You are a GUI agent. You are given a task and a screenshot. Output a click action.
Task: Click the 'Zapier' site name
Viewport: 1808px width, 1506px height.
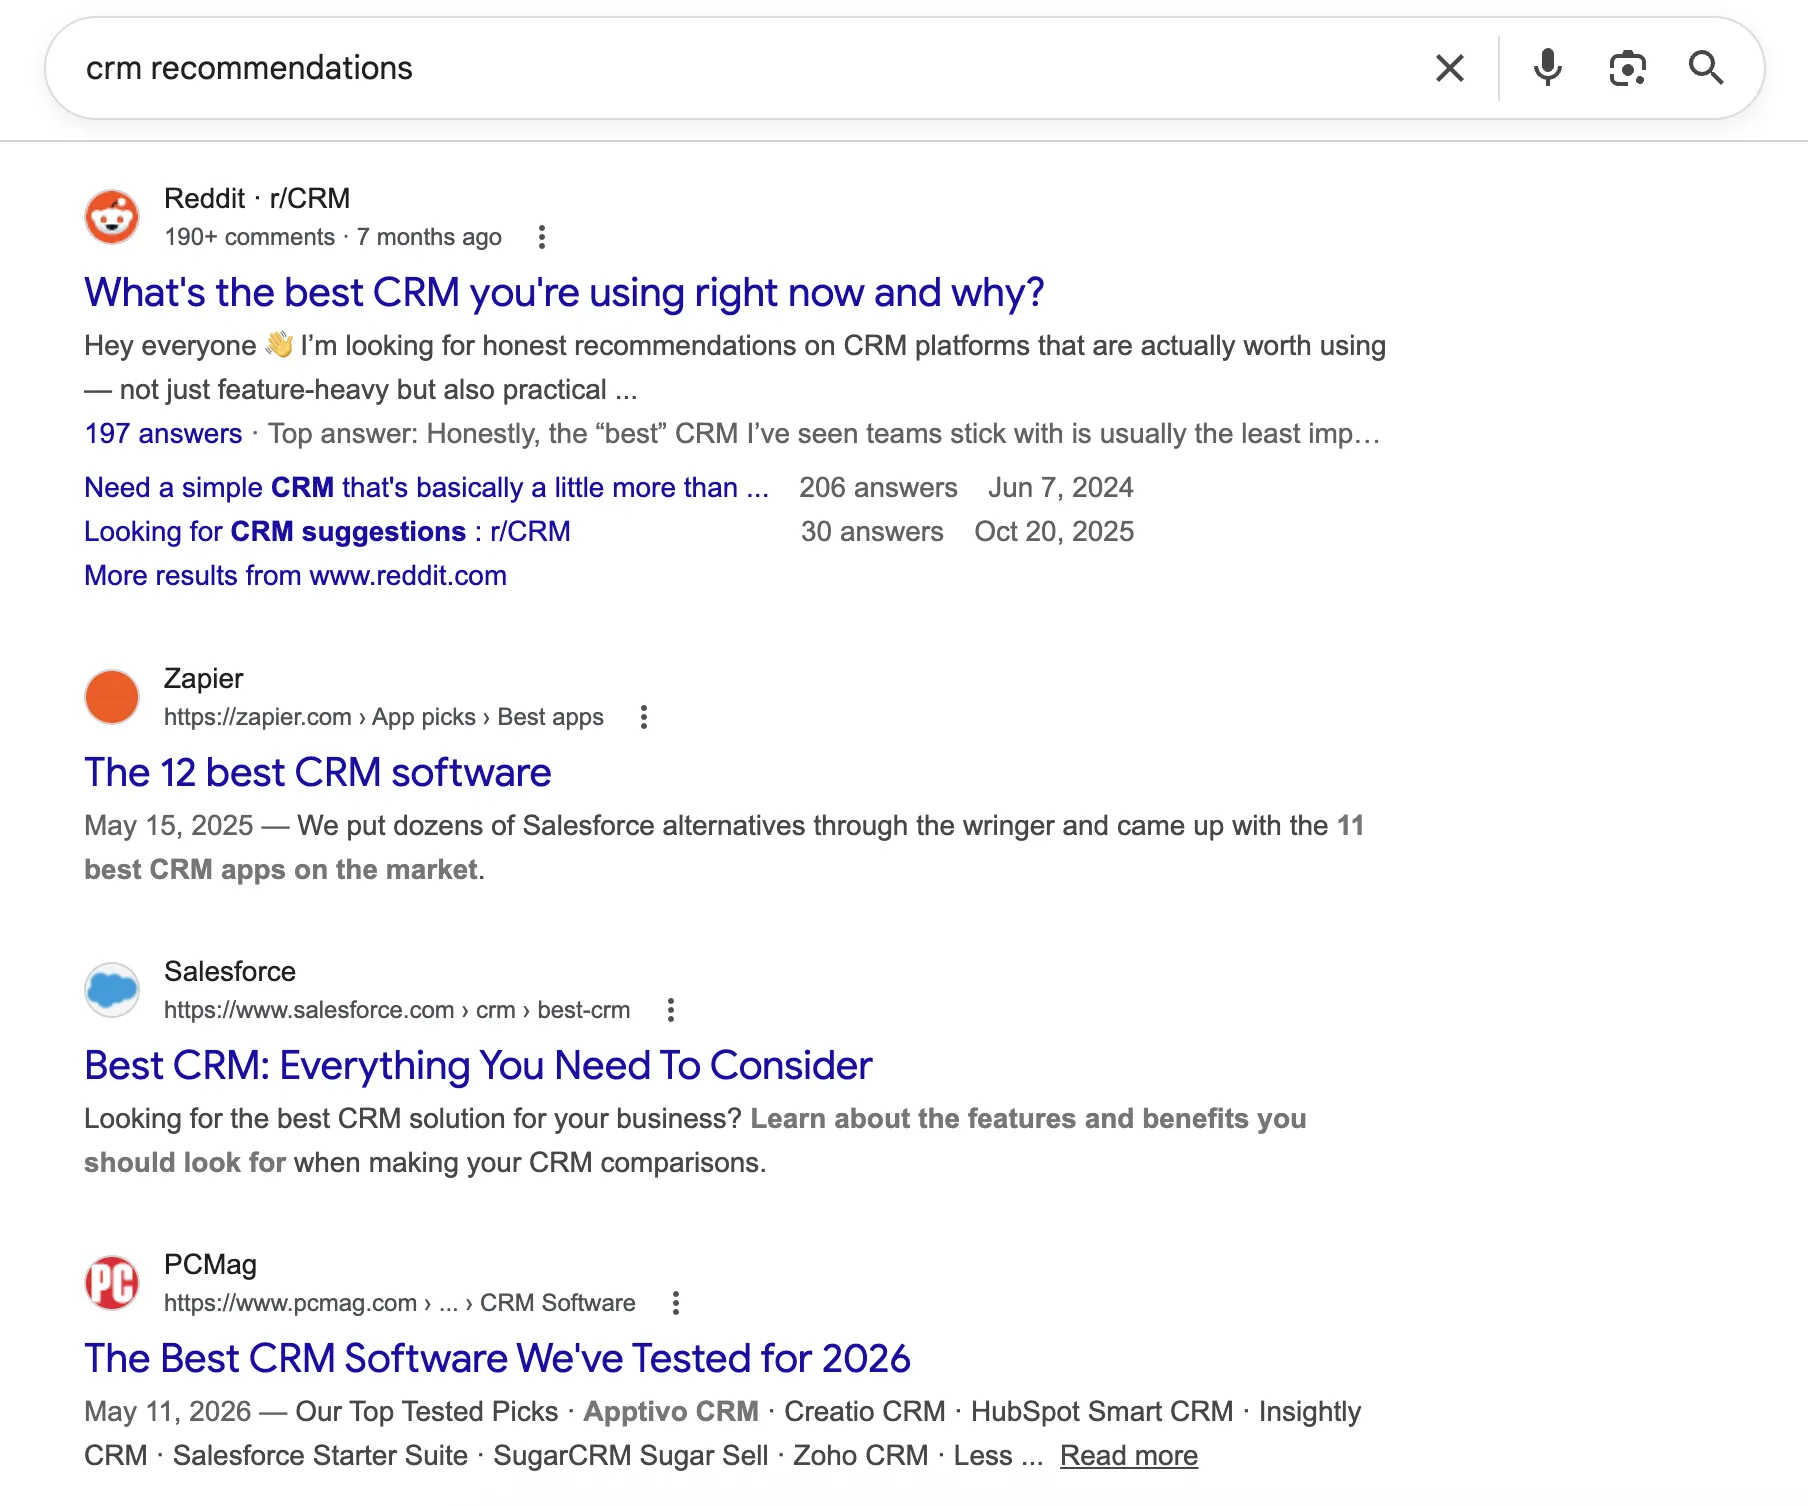point(203,678)
